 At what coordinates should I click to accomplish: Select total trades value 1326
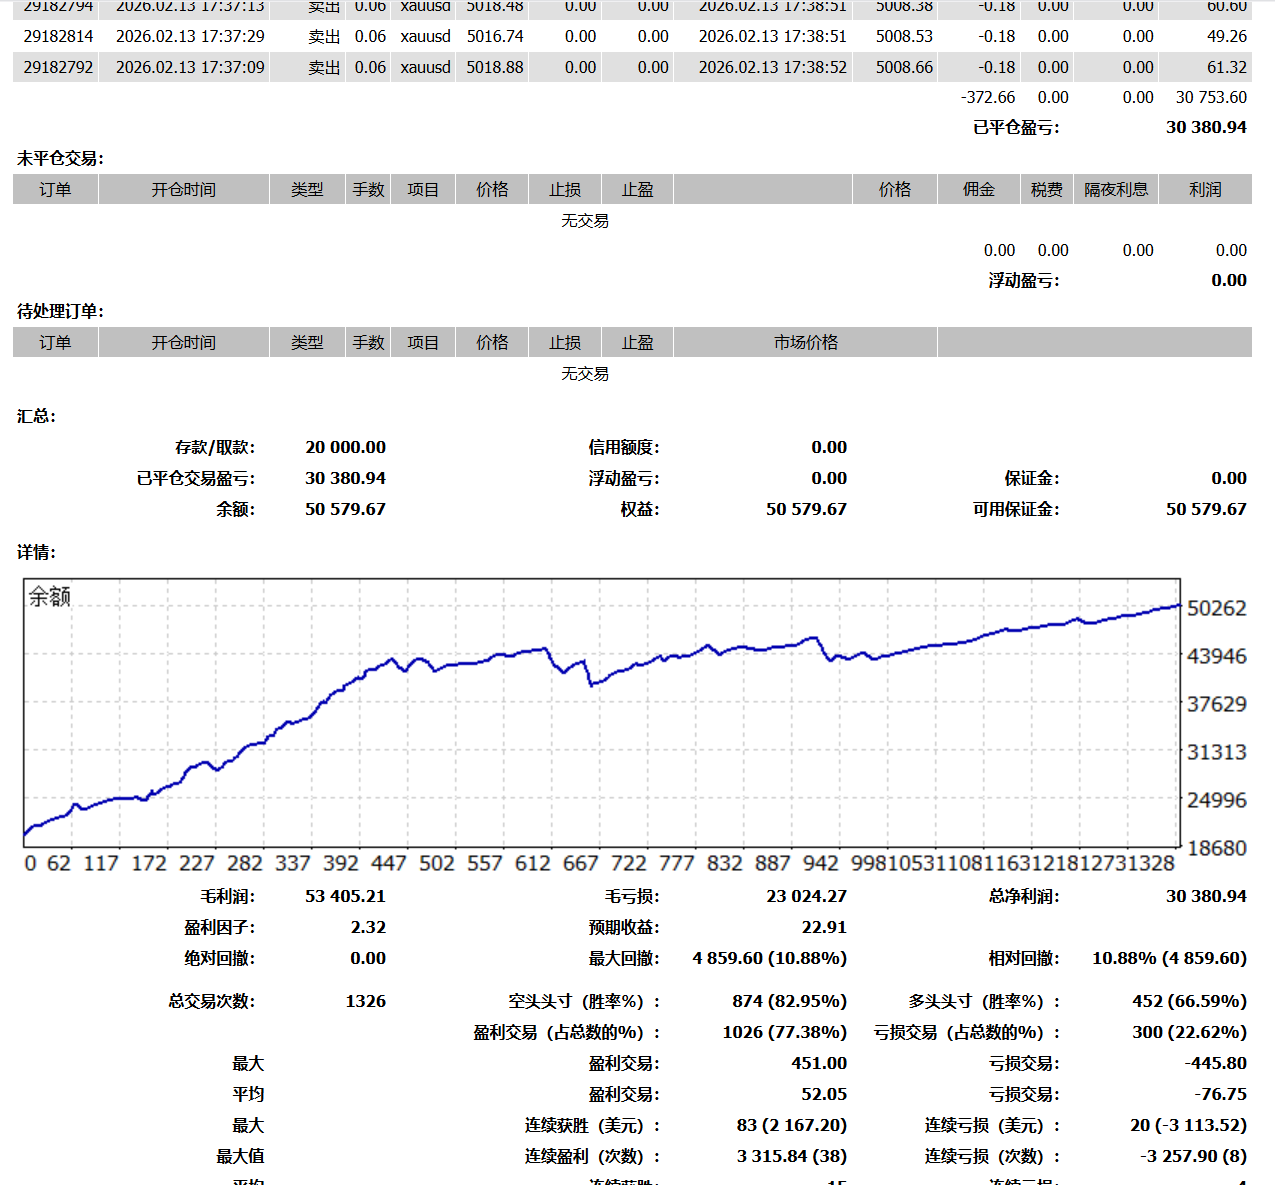coord(365,1001)
